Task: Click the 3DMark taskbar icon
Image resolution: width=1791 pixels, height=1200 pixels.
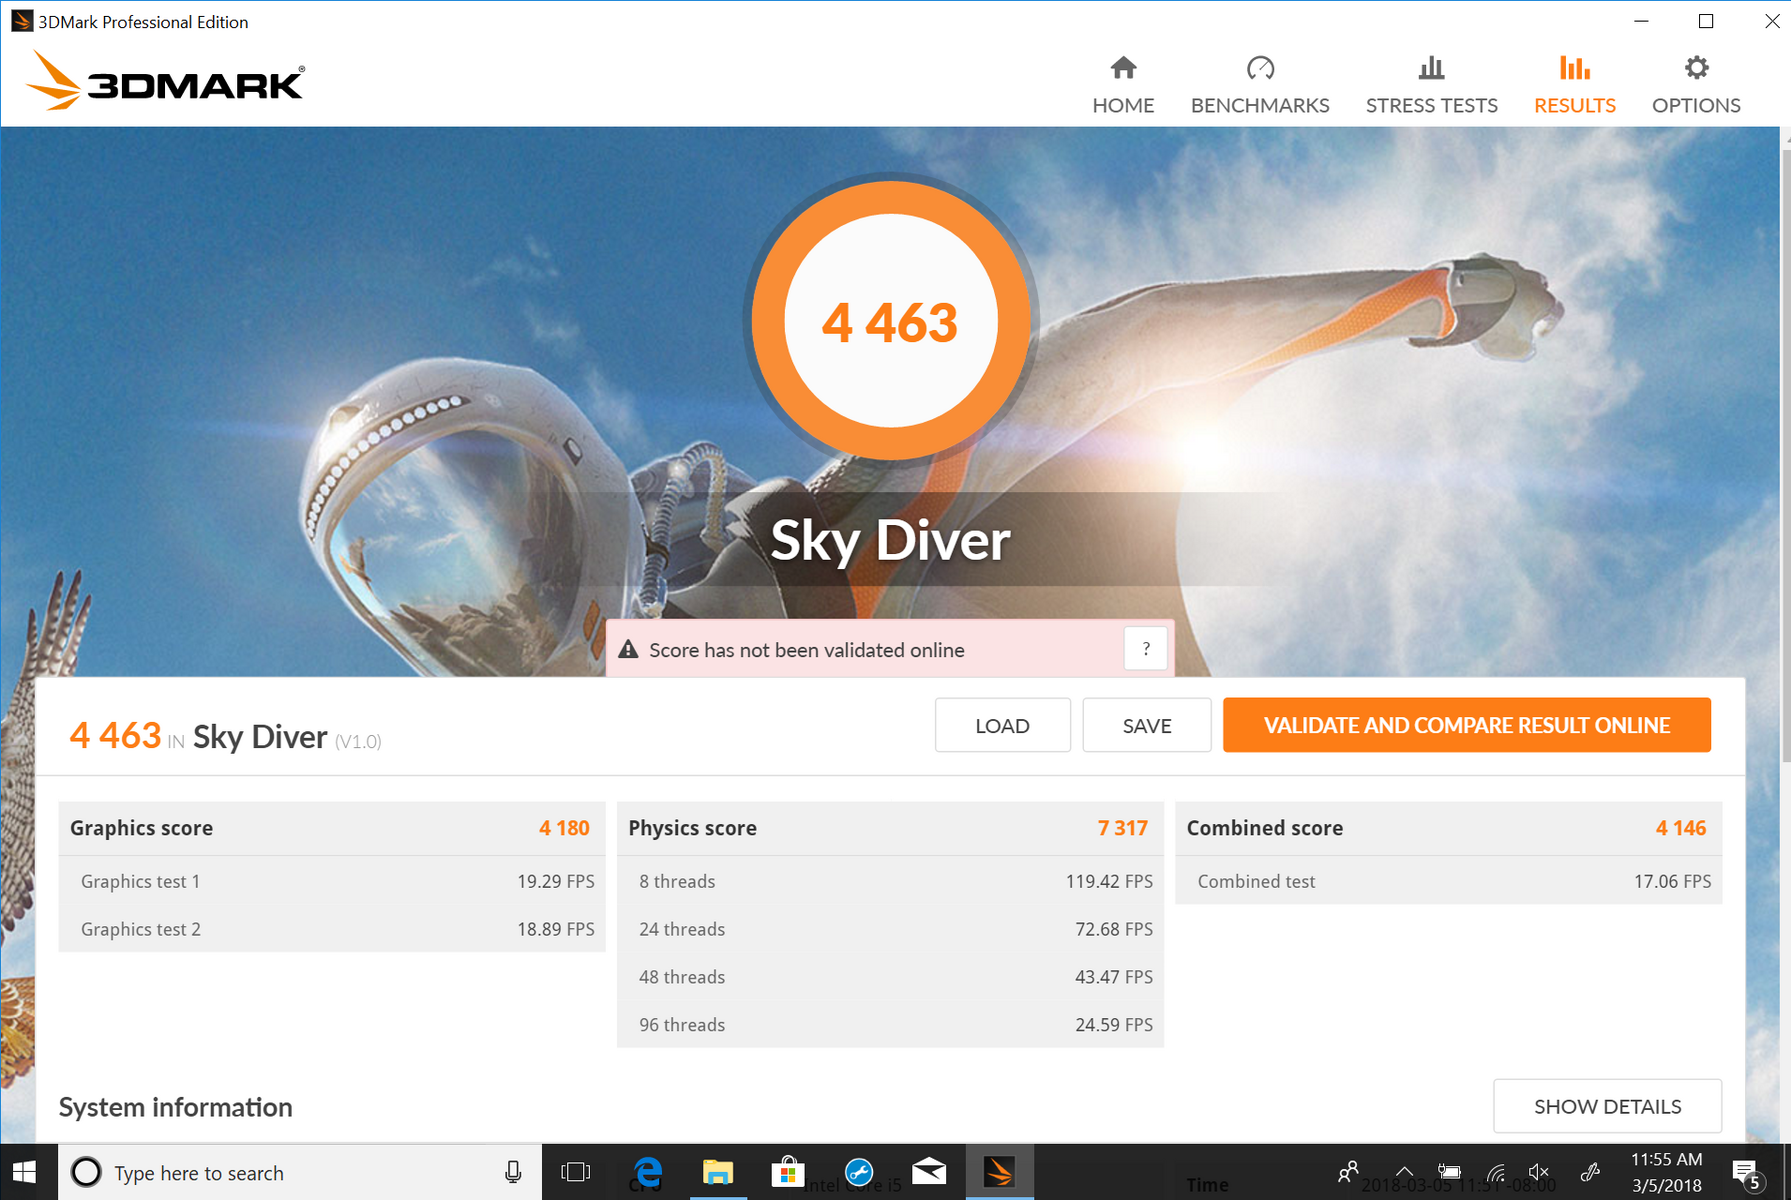Action: (x=999, y=1172)
